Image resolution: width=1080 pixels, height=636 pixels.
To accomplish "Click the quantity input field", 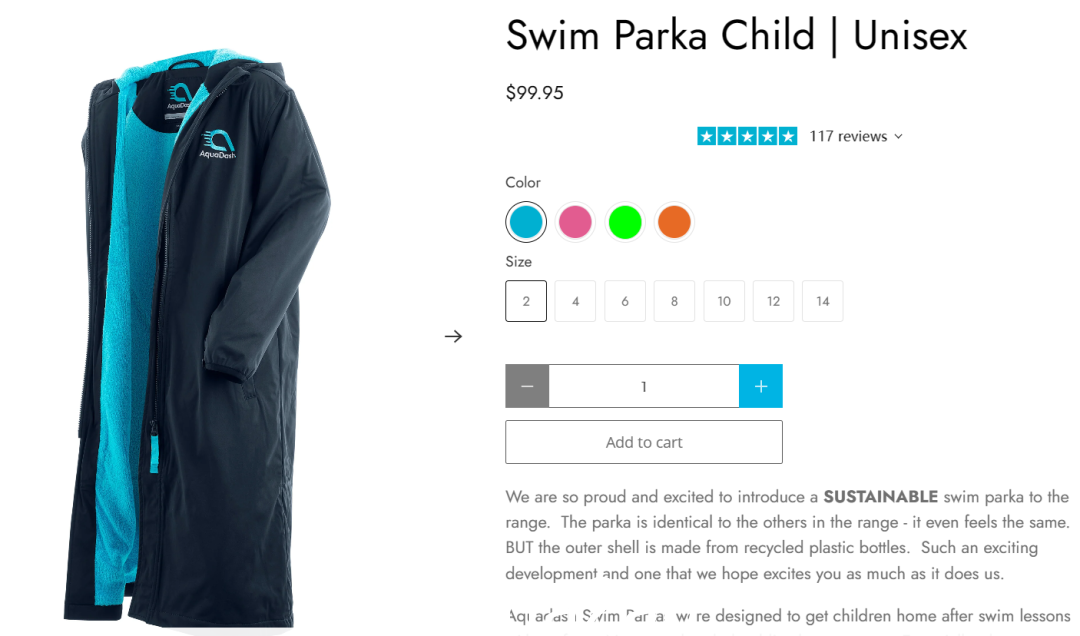I will click(x=644, y=386).
